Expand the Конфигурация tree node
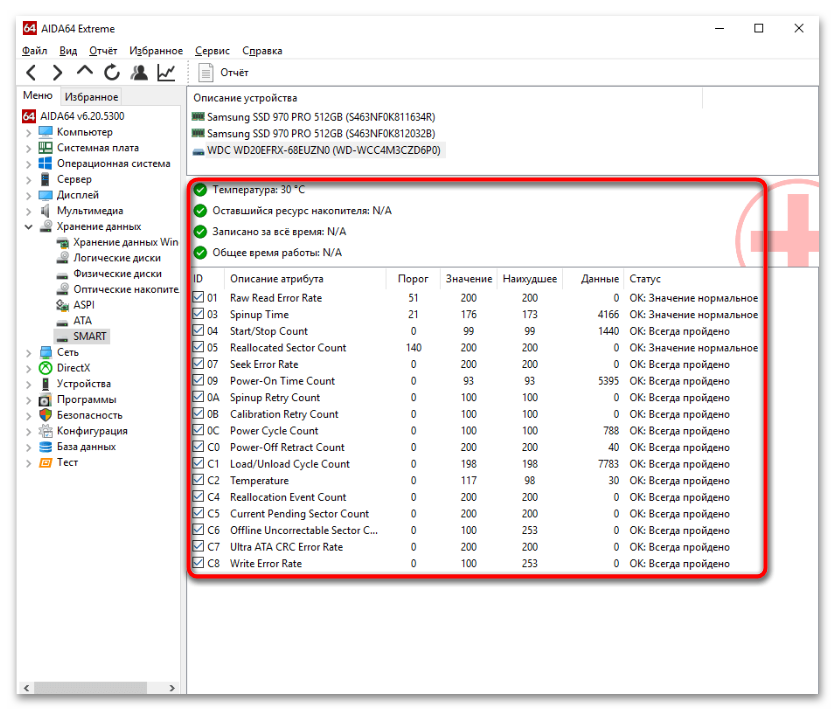 tap(29, 431)
